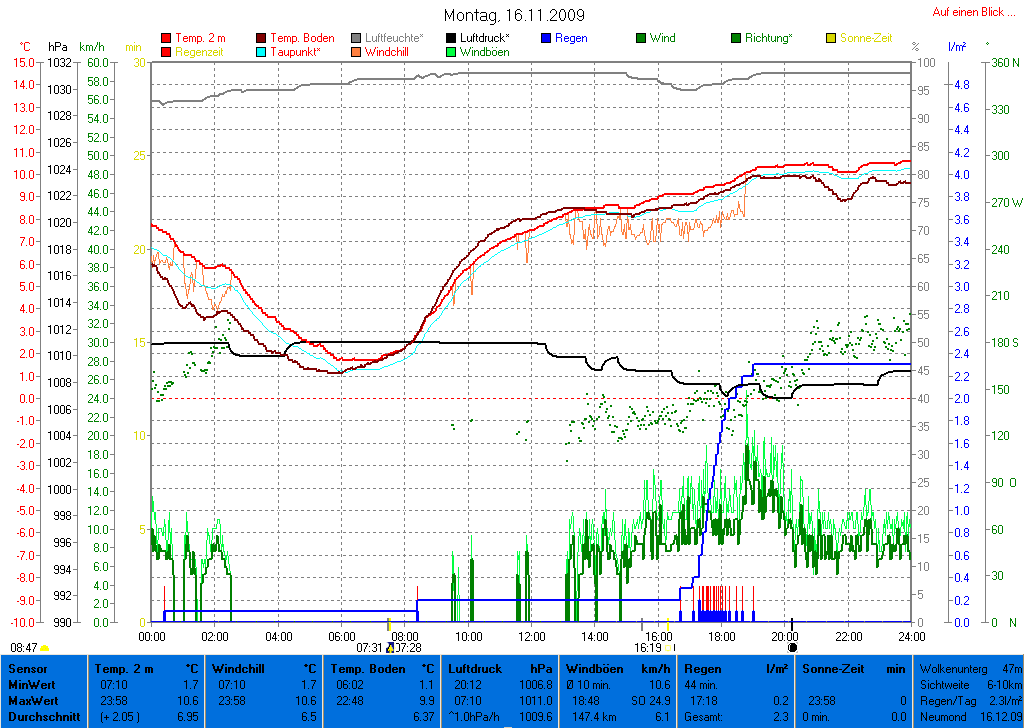Select the Windböen km/h column header
The width and height of the screenshot is (1024, 728).
pyautogui.click(x=618, y=667)
